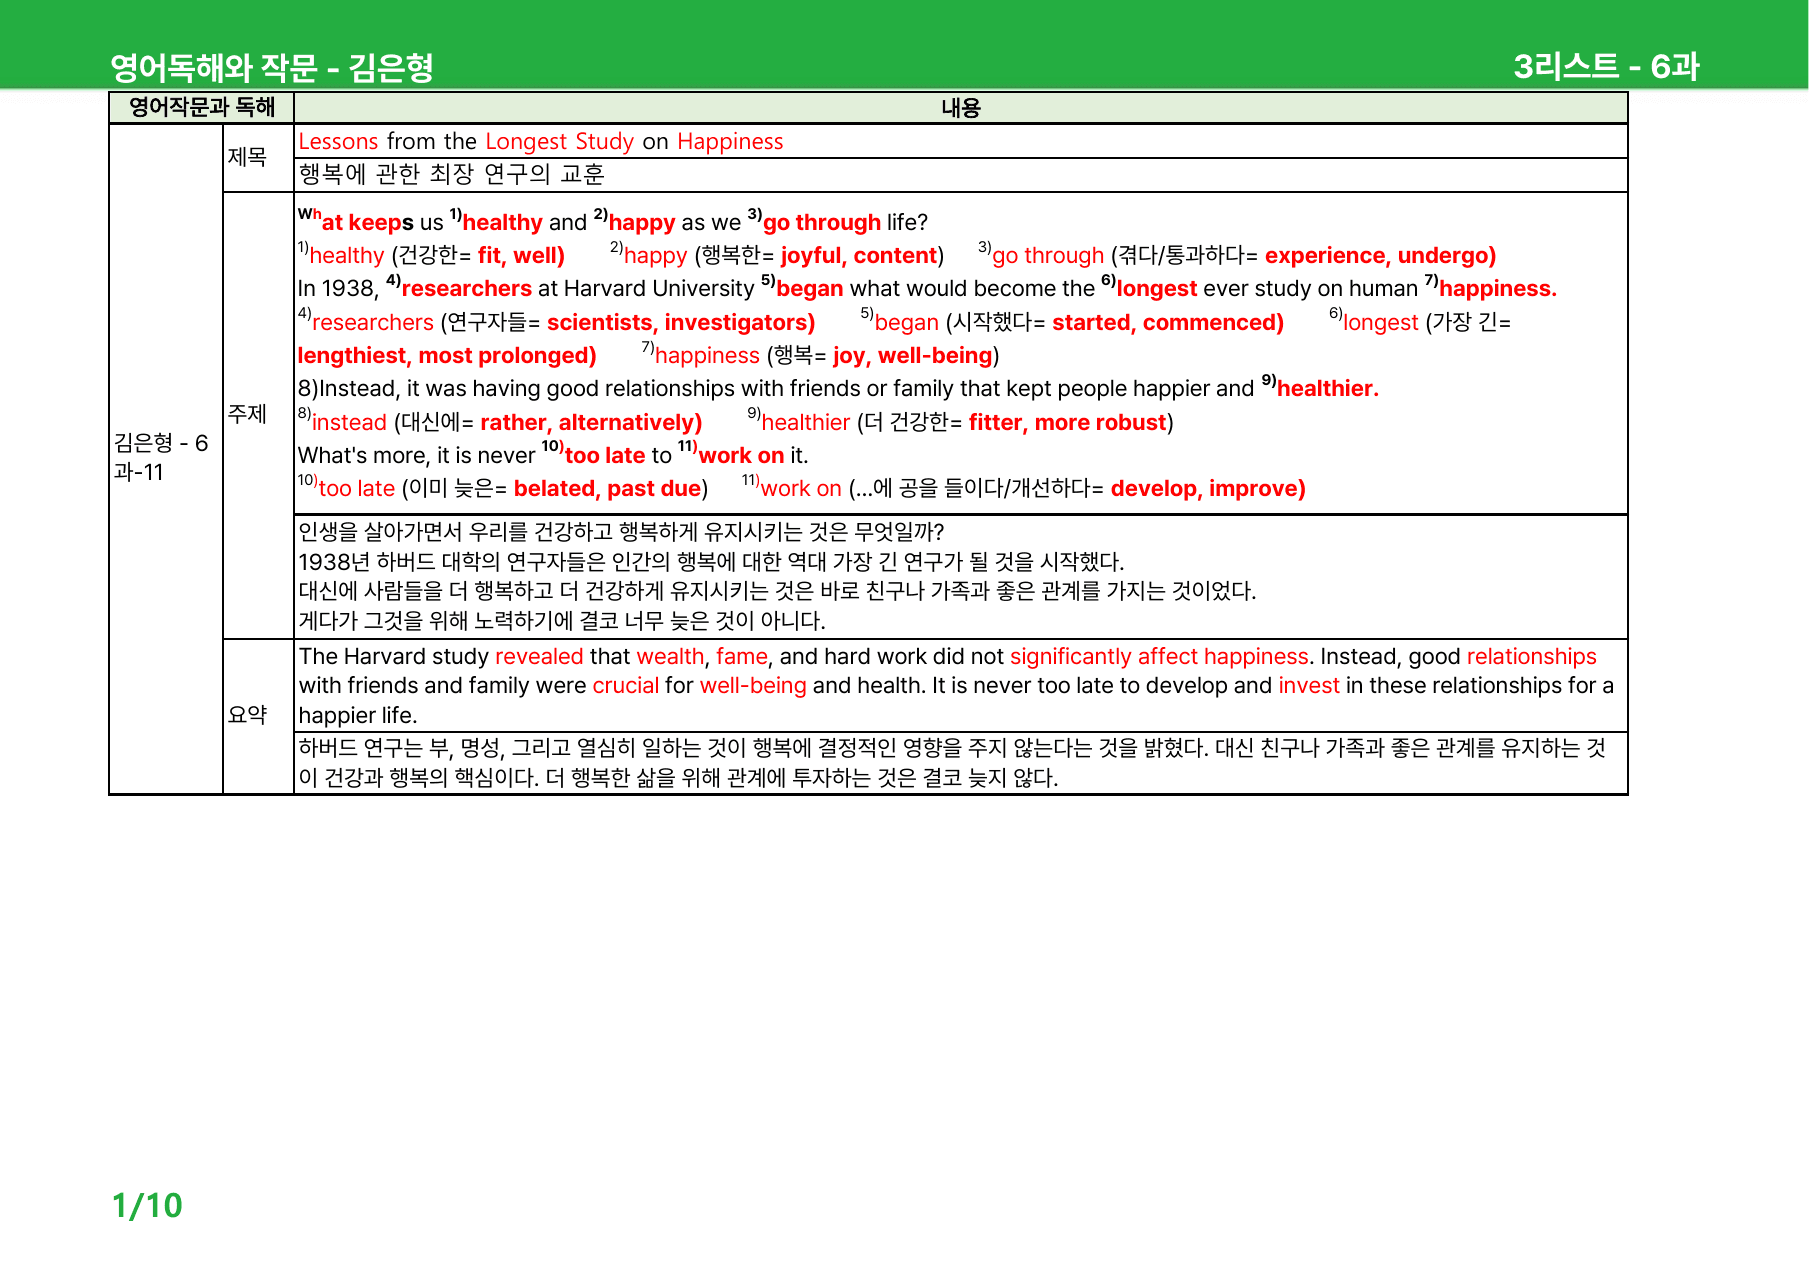The width and height of the screenshot is (1809, 1279).
Task: Click the red word 'invest' in the summary
Action: click(x=1308, y=686)
